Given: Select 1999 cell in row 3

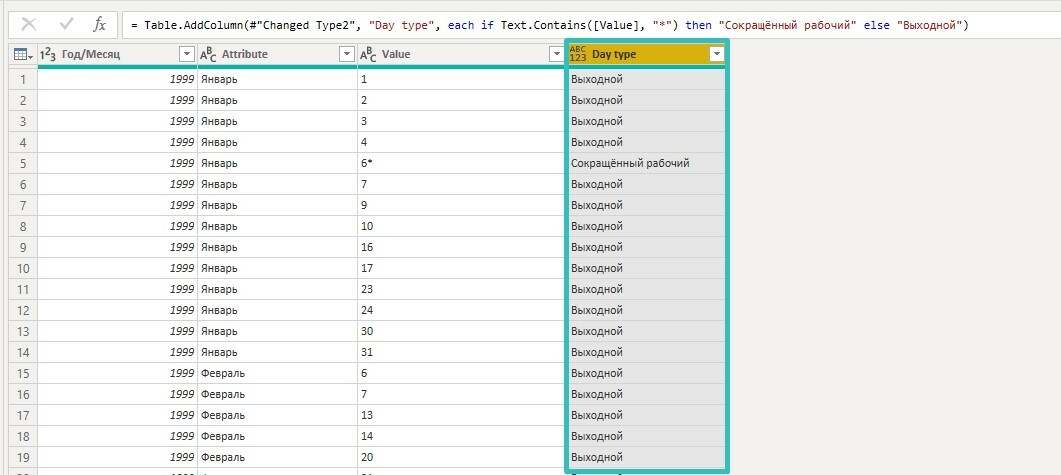Looking at the screenshot, I should point(118,121).
